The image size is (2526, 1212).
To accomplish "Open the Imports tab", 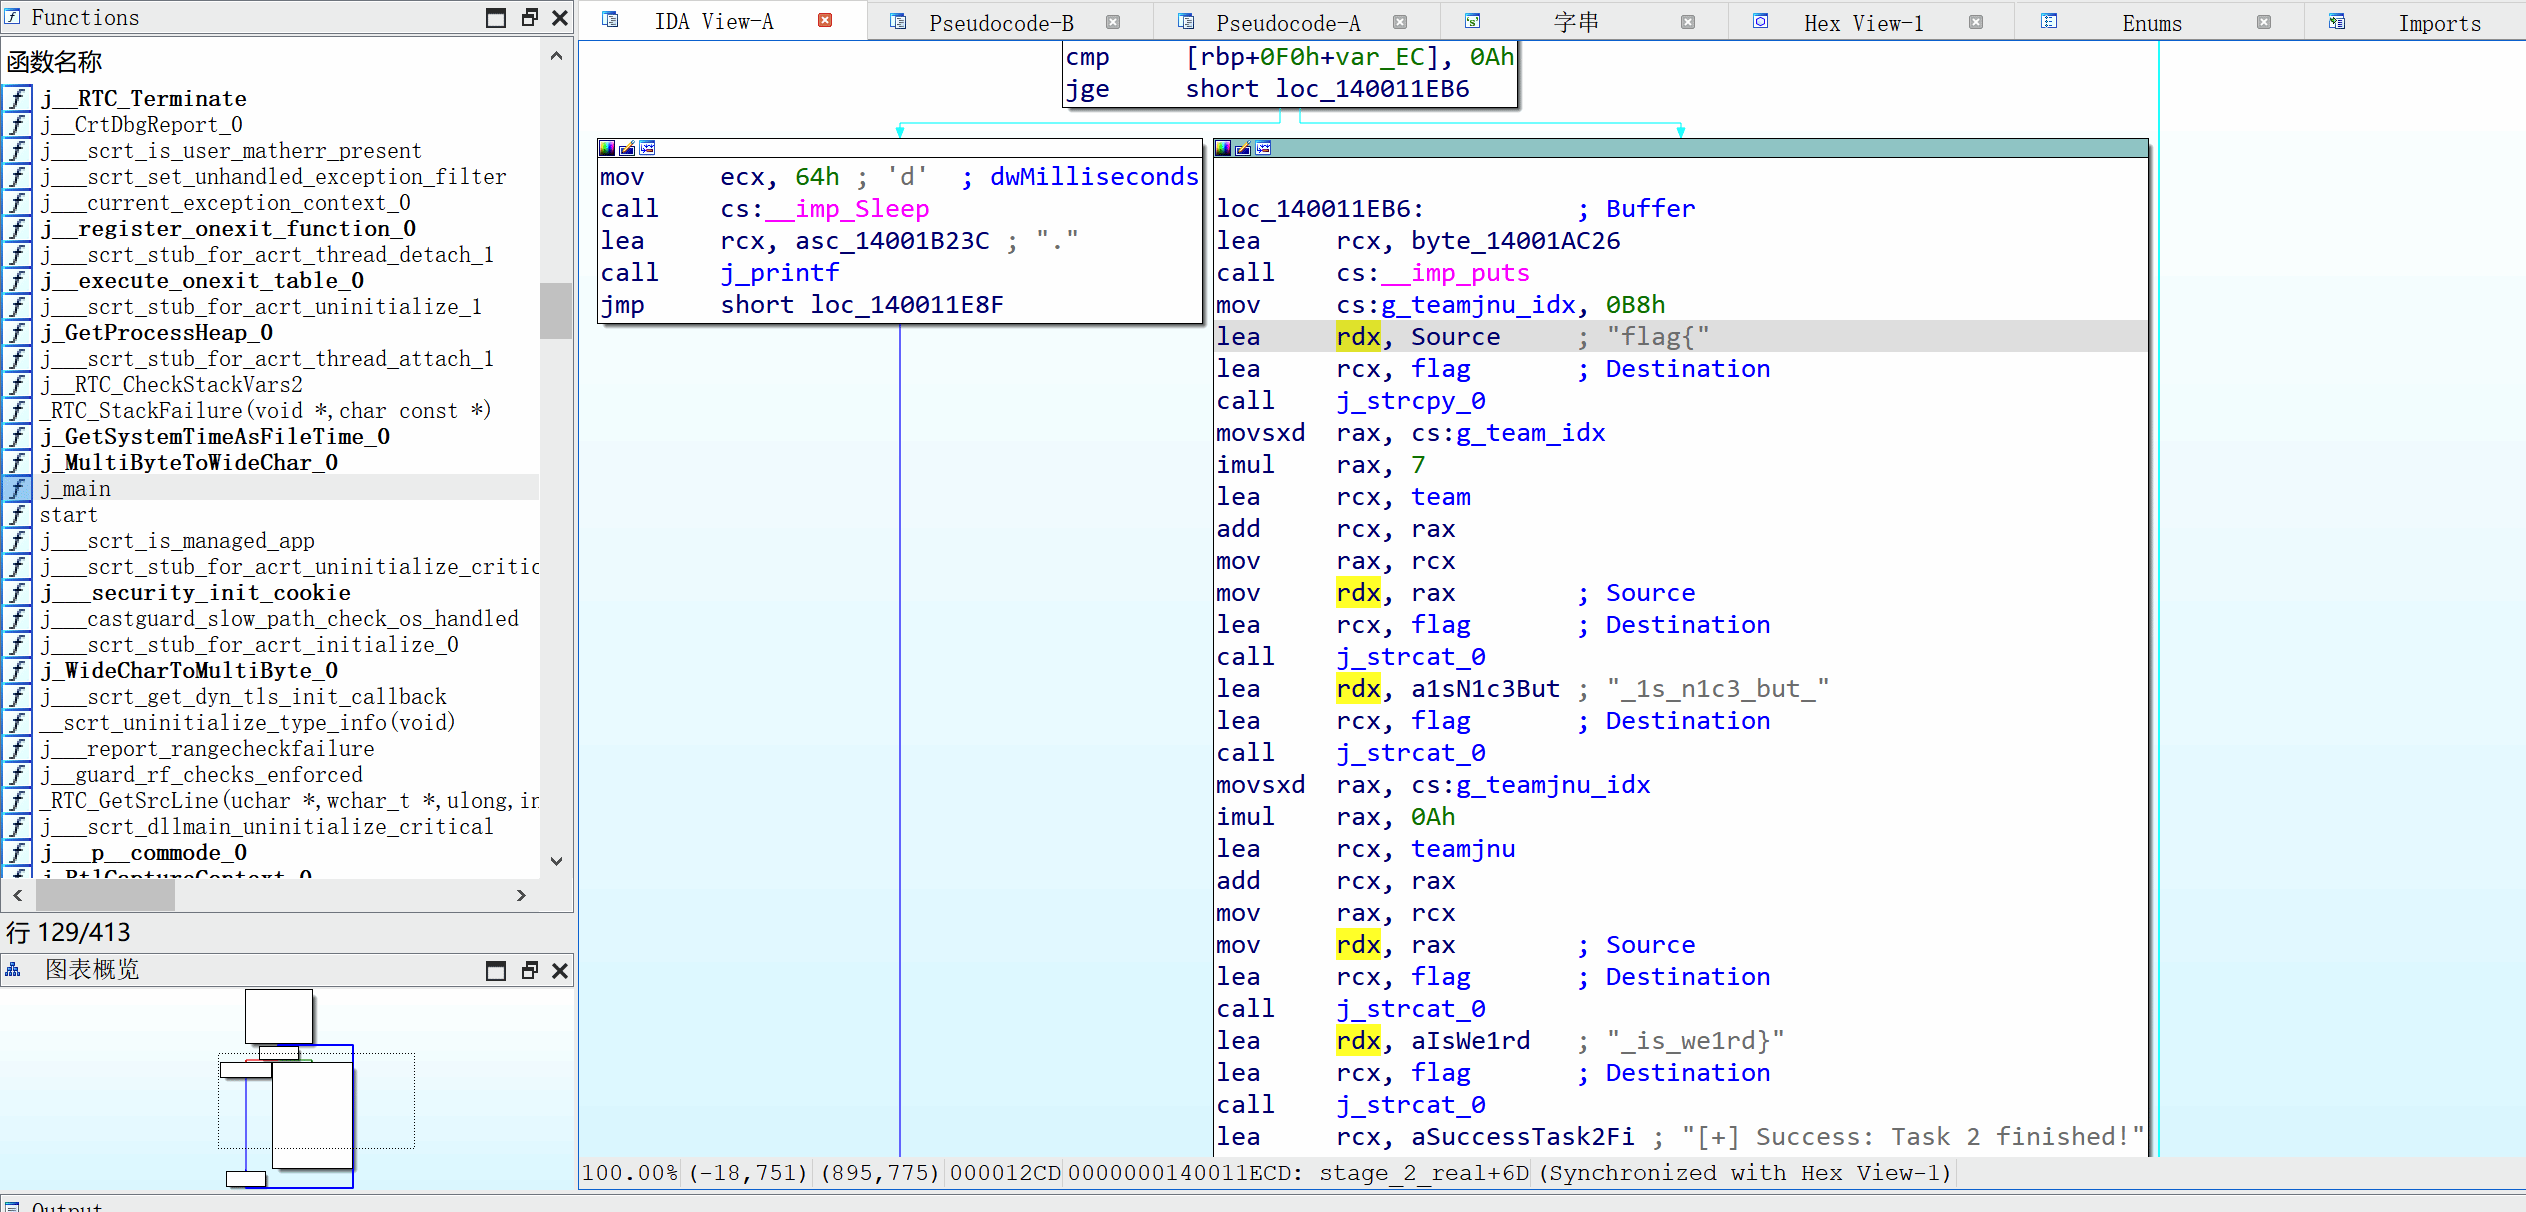I will (2439, 22).
